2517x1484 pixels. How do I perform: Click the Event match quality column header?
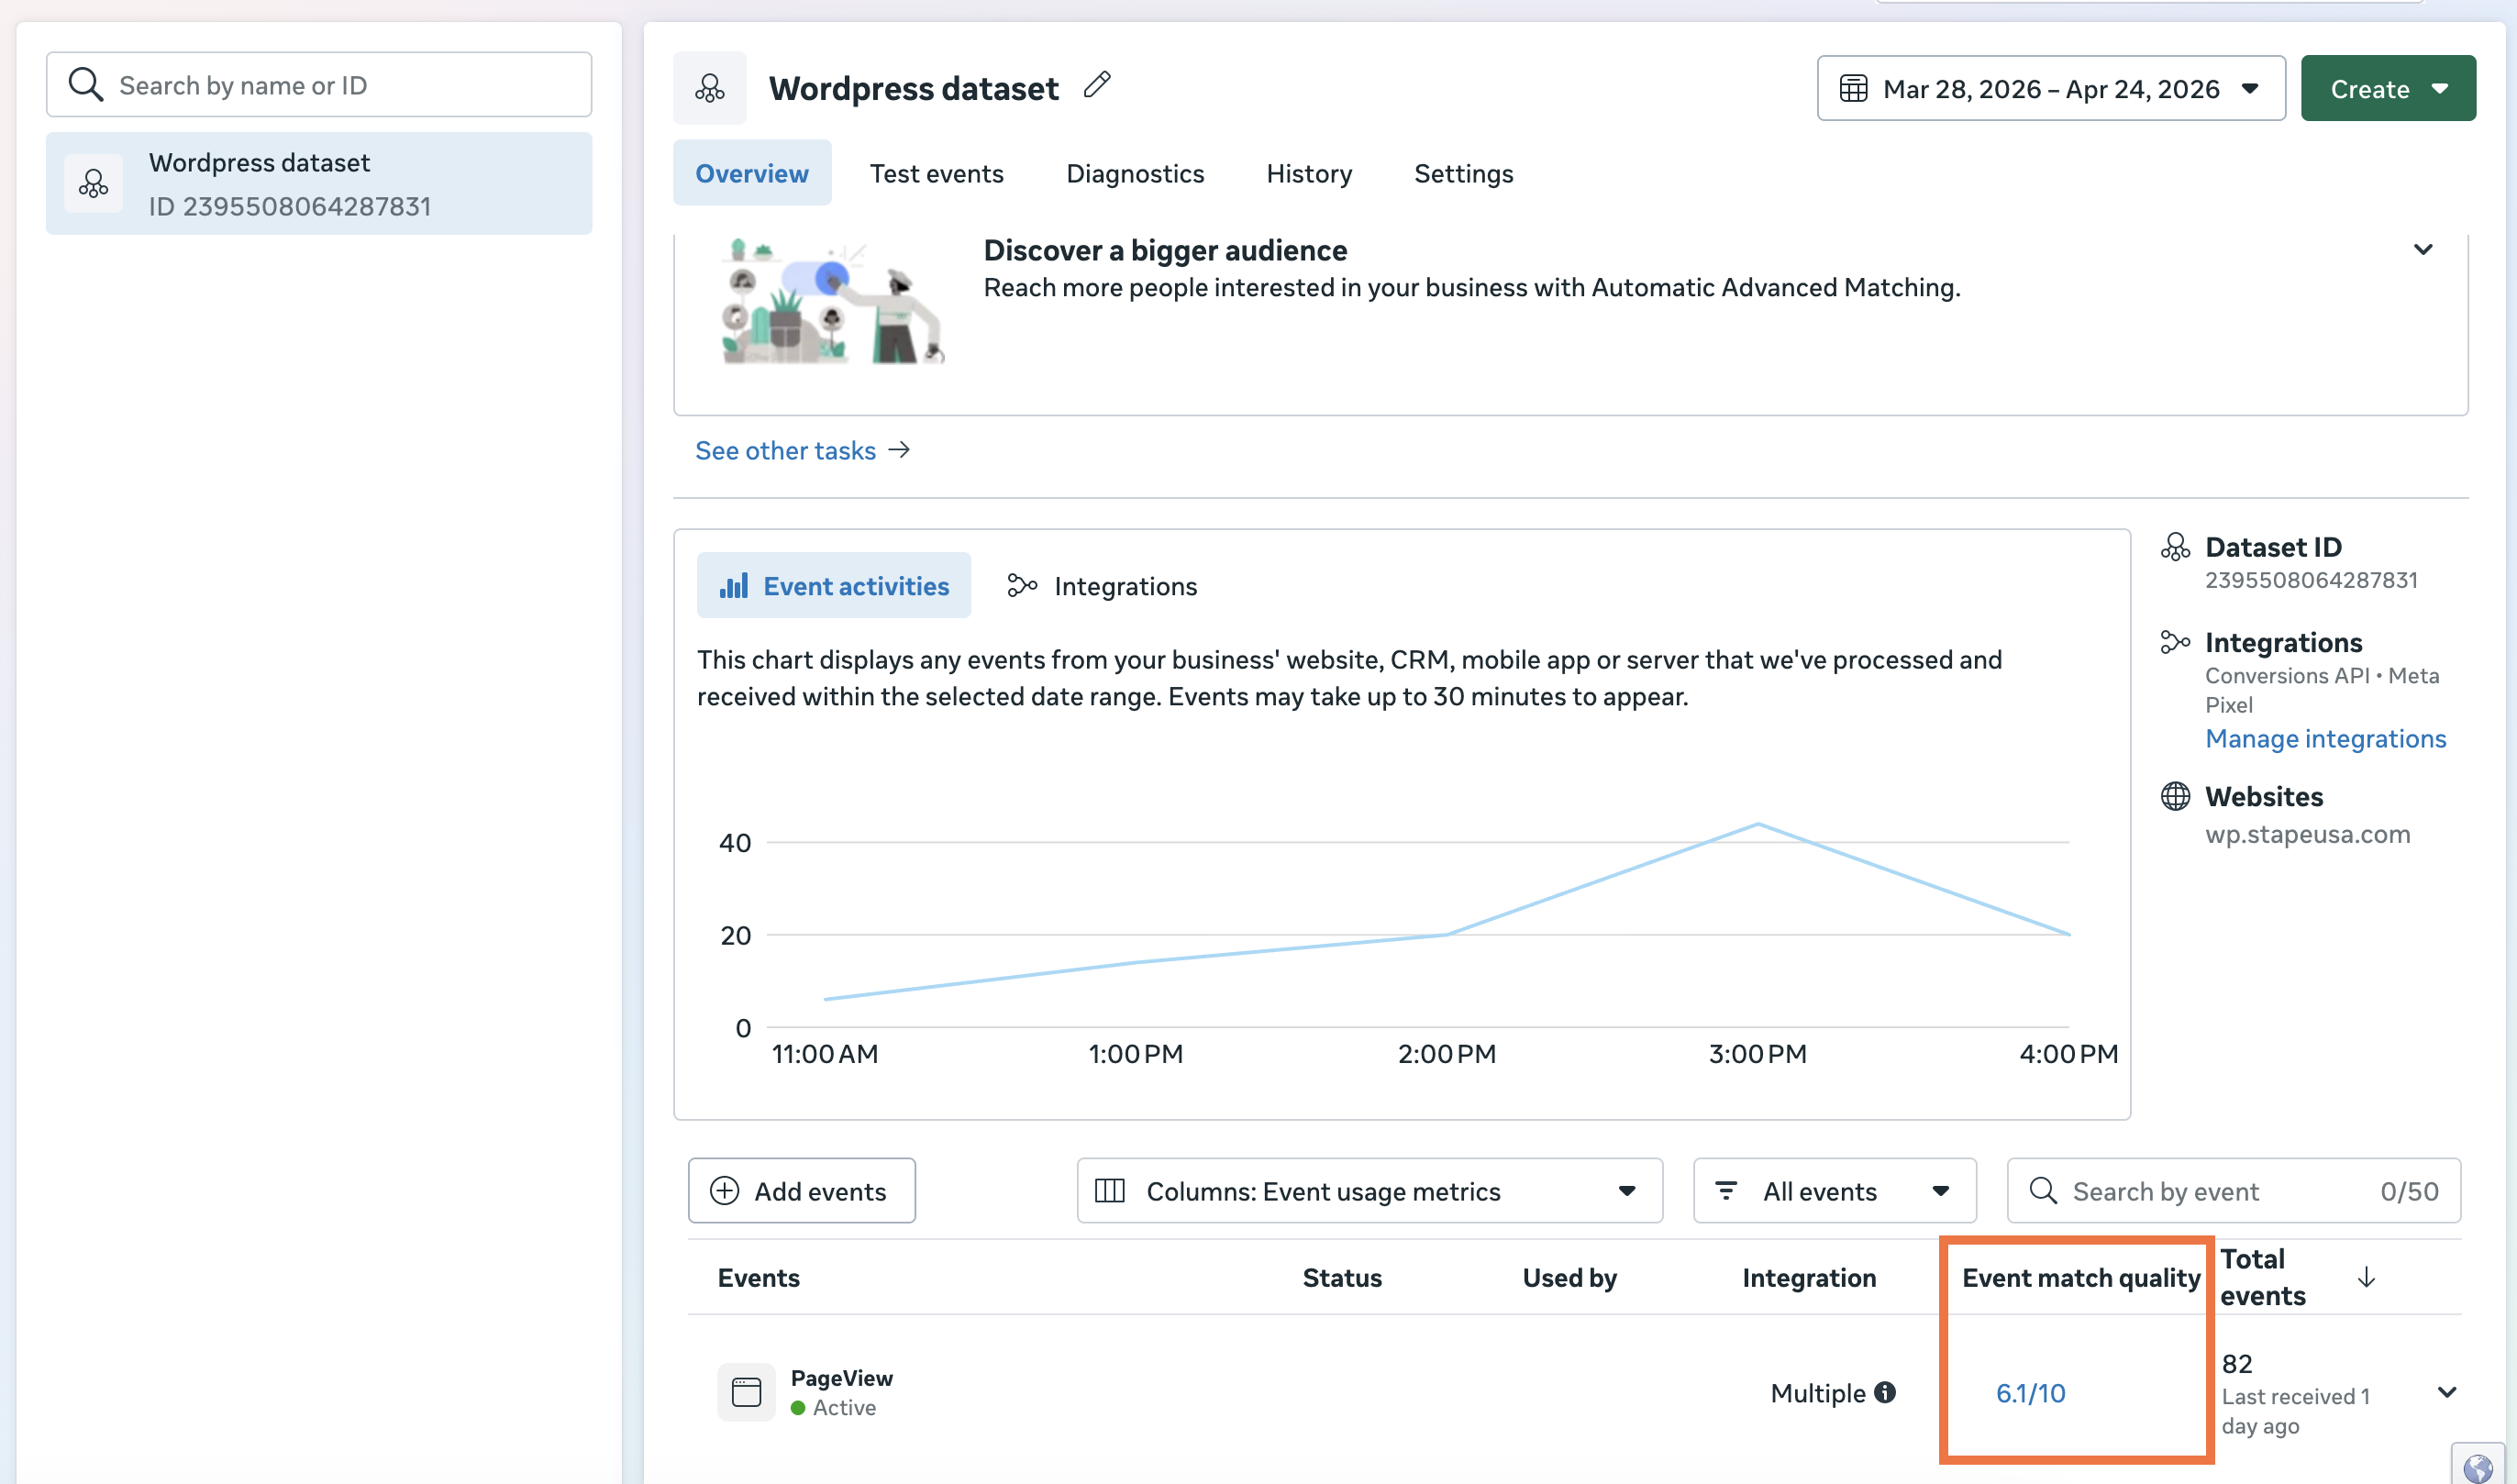click(2080, 1278)
